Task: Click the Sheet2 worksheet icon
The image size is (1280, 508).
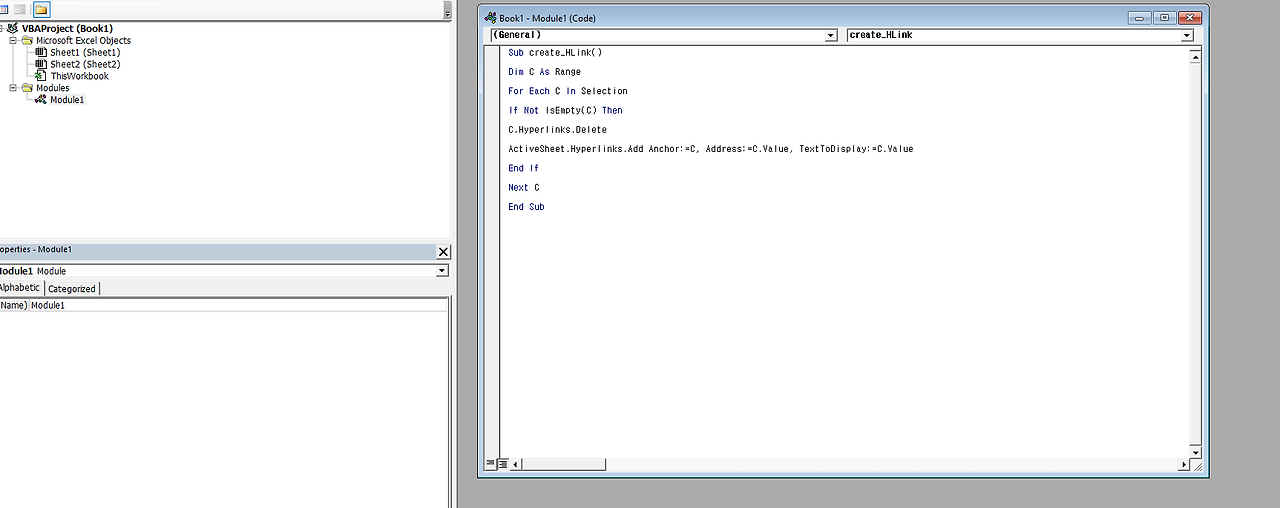Action: [41, 64]
